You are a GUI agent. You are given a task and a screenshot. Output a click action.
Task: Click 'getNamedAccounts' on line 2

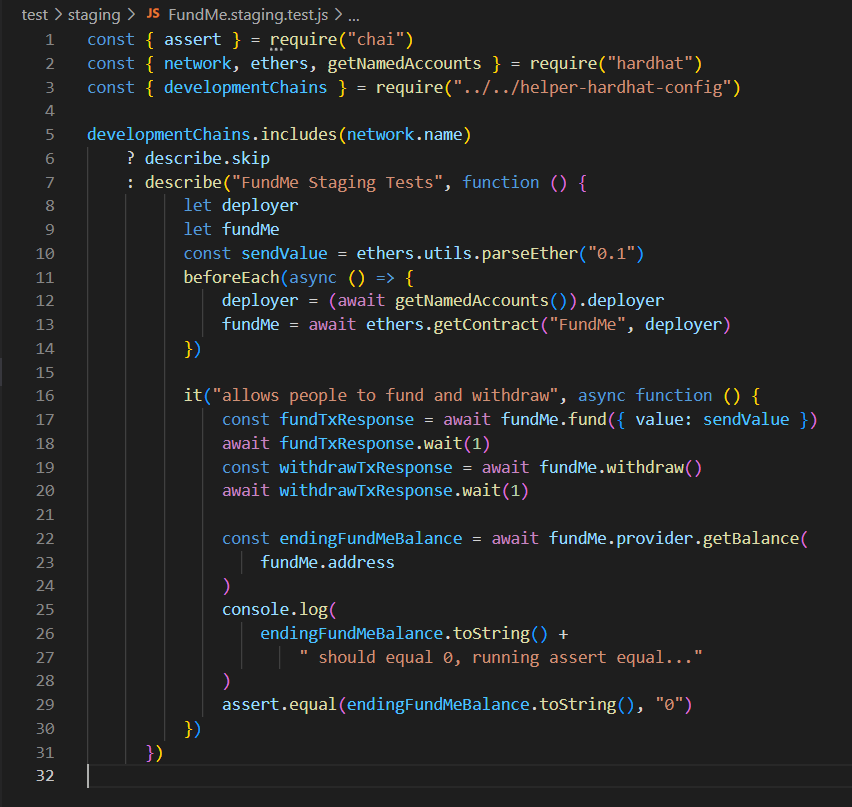coord(404,64)
